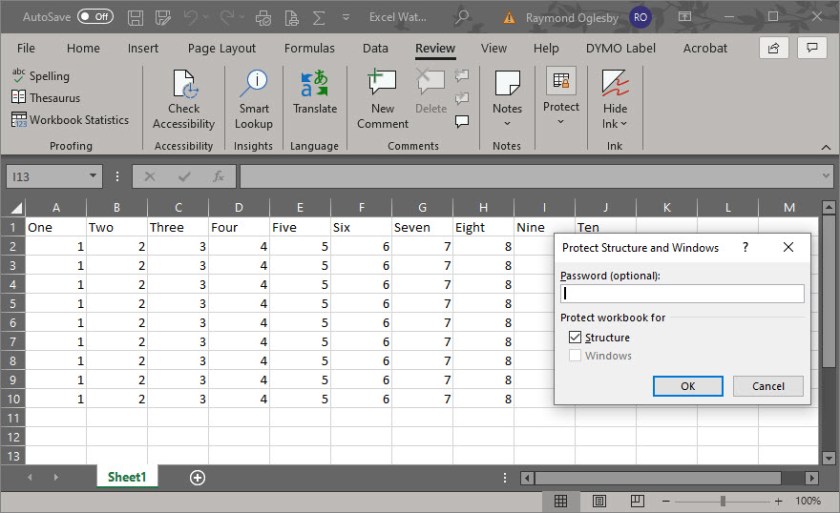Screen dimensions: 840x513
Task: Click the disabled Windows checkbox
Action: point(575,356)
